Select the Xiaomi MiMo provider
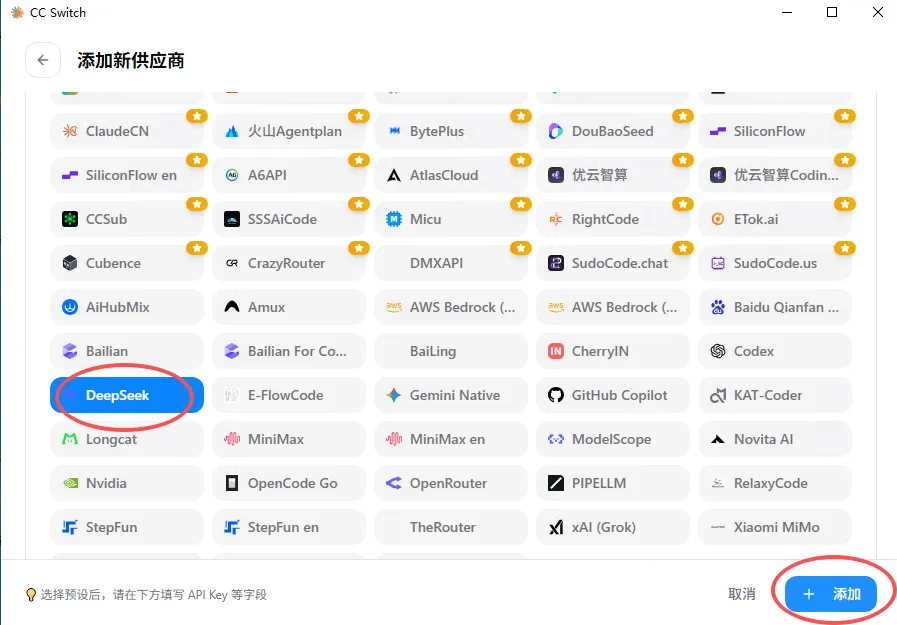Viewport: 897px width, 625px height. tap(775, 527)
